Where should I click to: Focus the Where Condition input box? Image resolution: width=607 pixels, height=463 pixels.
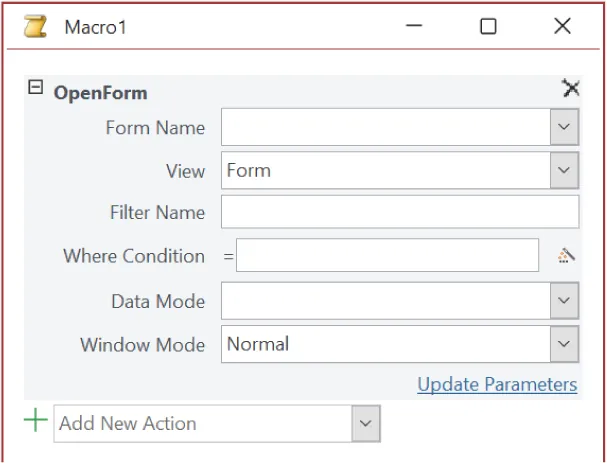[387, 256]
